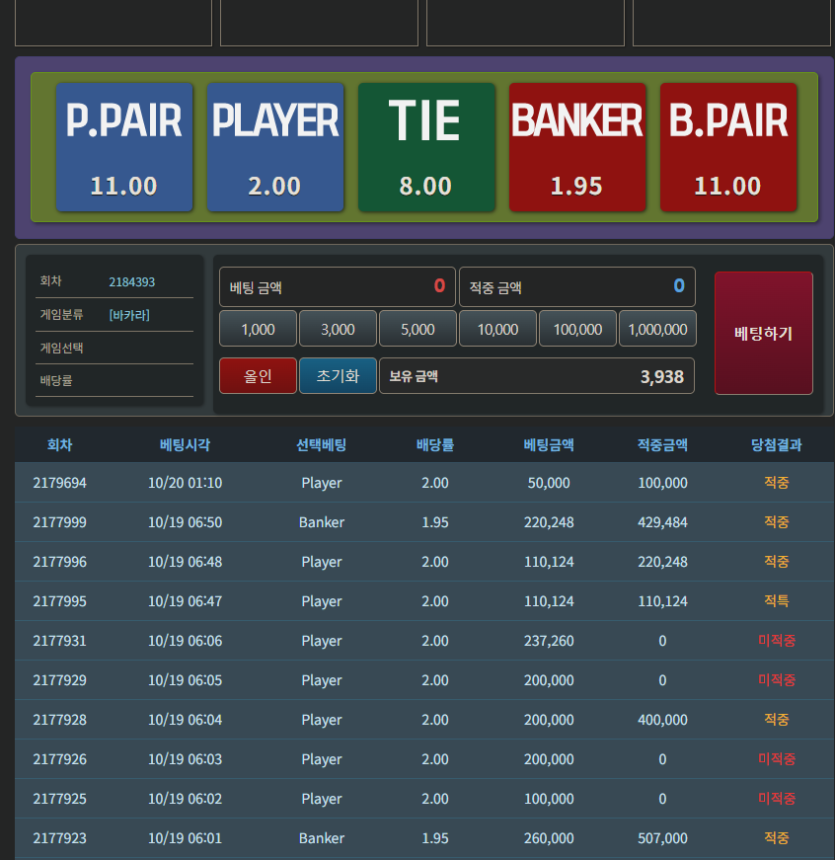This screenshot has width=835, height=860.
Task: Add 1,000 to the bet amount
Action: (x=258, y=329)
